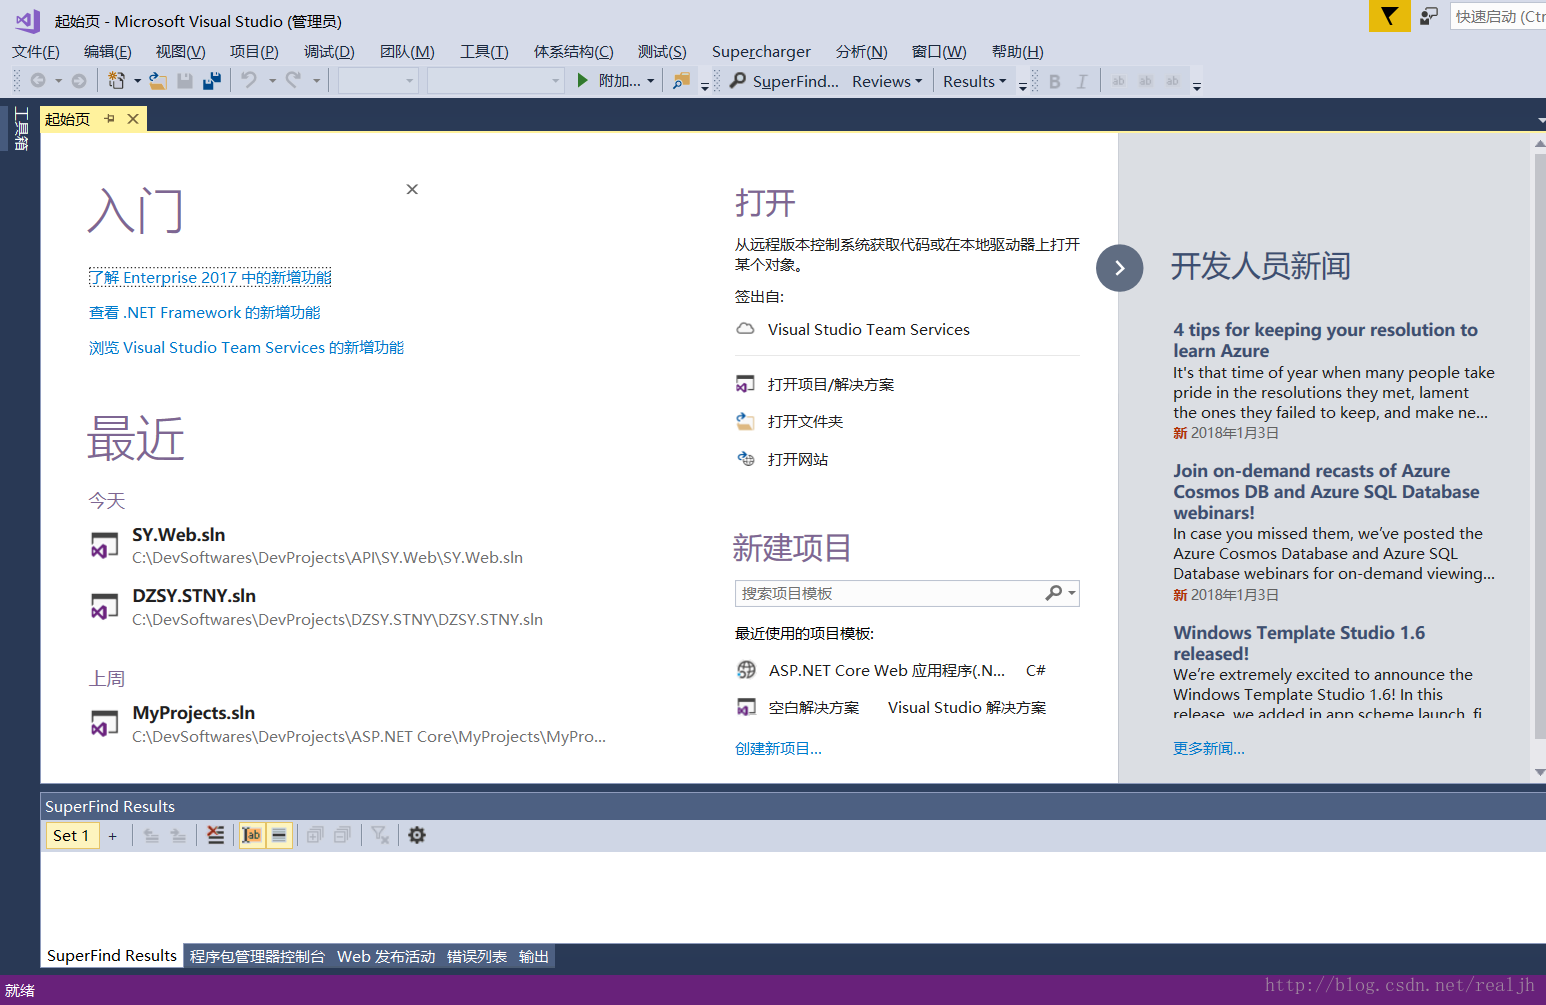Click the green Start/Attach play button
Image resolution: width=1546 pixels, height=1005 pixels.
583,81
